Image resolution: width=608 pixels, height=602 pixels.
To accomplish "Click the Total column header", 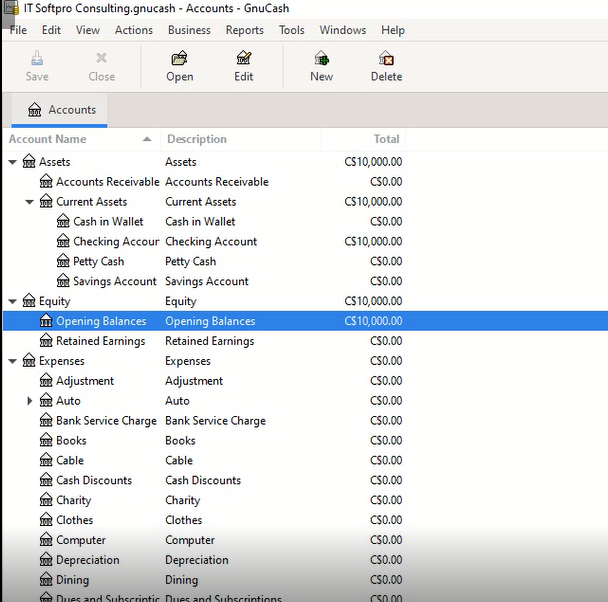I will [386, 139].
